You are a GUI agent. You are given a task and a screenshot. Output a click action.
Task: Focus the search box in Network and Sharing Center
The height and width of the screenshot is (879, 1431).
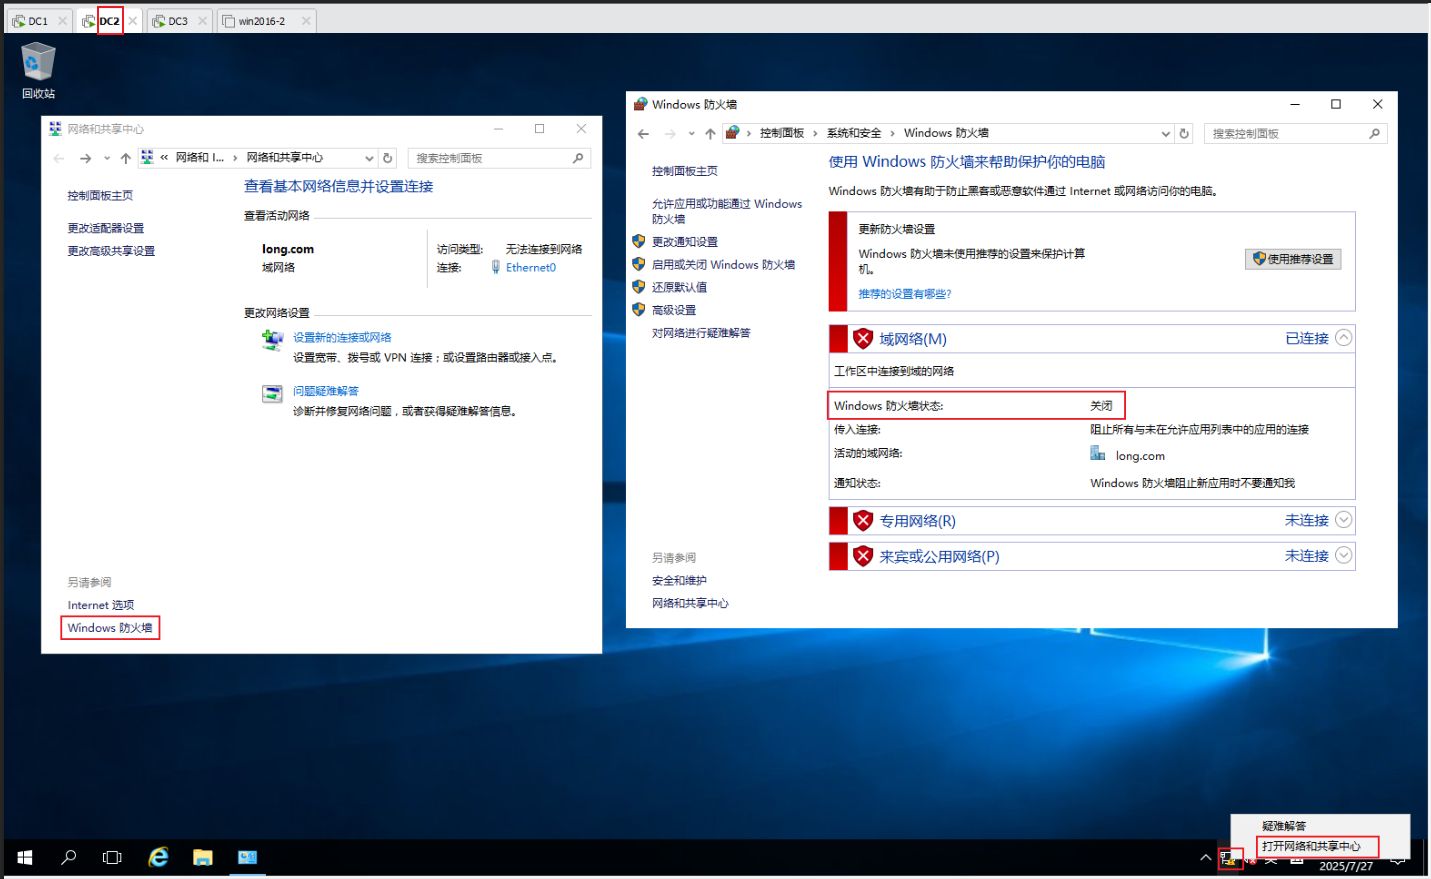pos(490,158)
